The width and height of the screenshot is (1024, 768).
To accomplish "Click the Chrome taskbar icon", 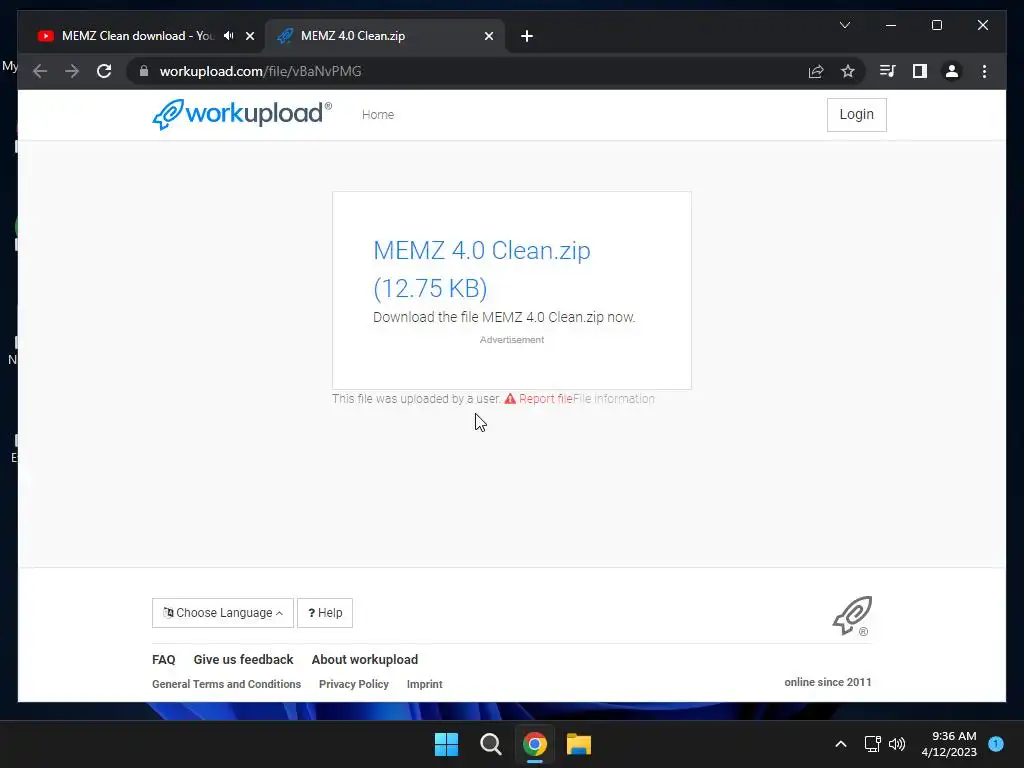I will click(534, 744).
